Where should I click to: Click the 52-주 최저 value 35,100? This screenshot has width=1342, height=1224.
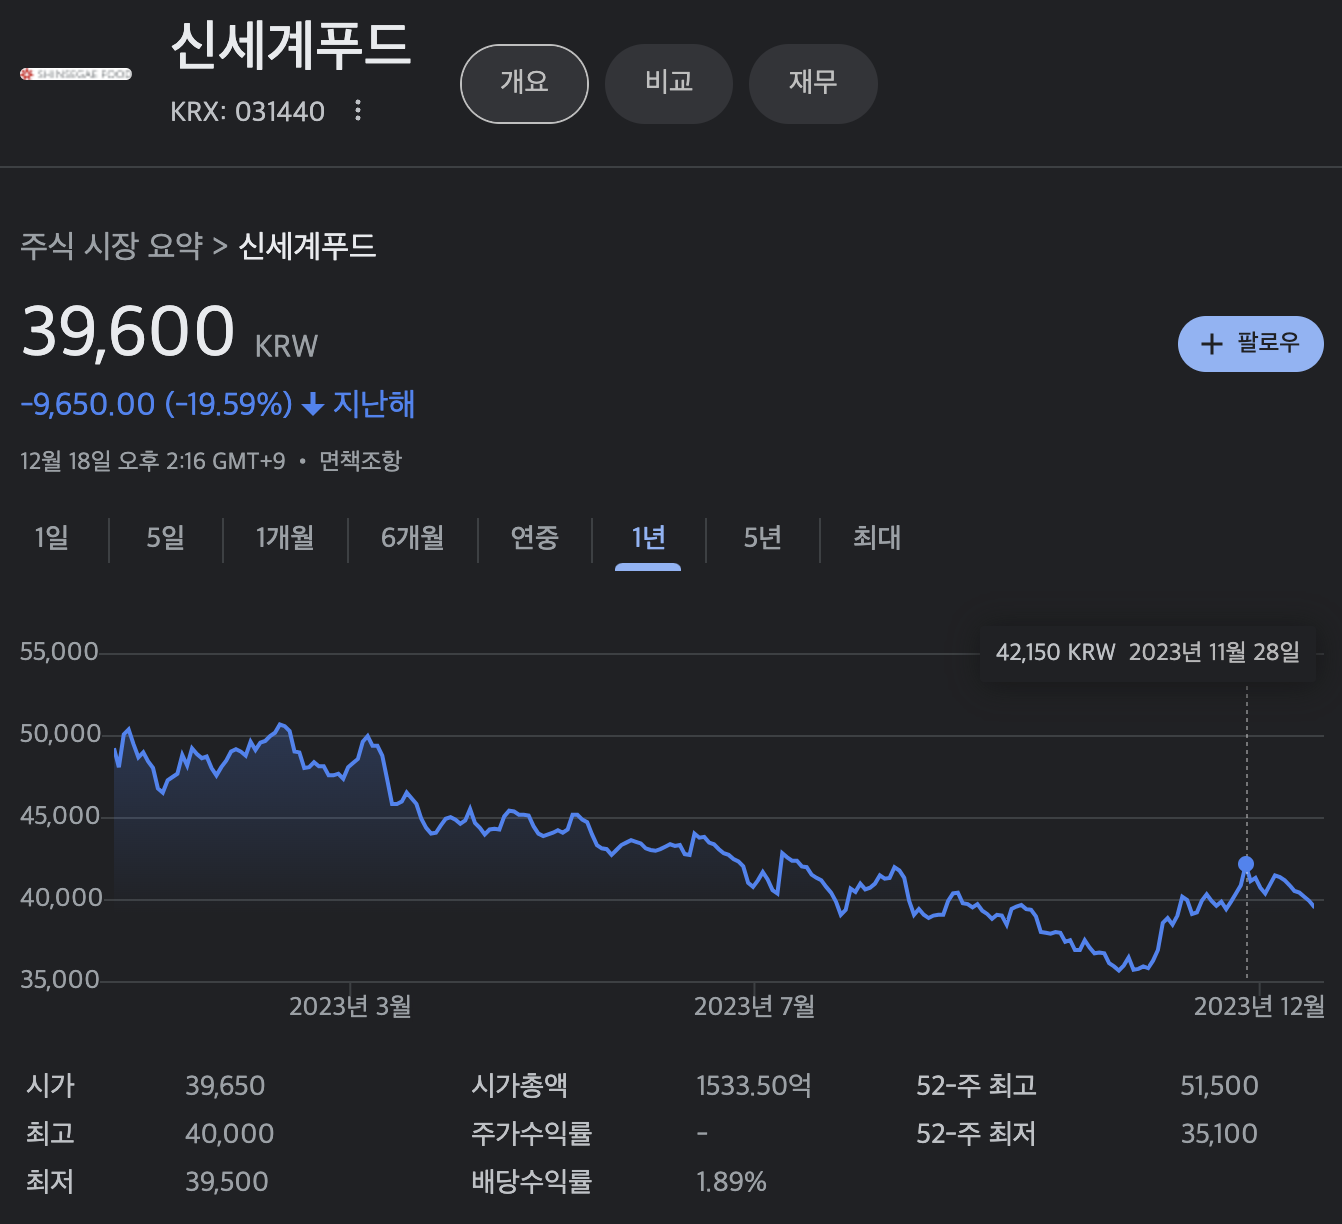(x=1219, y=1134)
